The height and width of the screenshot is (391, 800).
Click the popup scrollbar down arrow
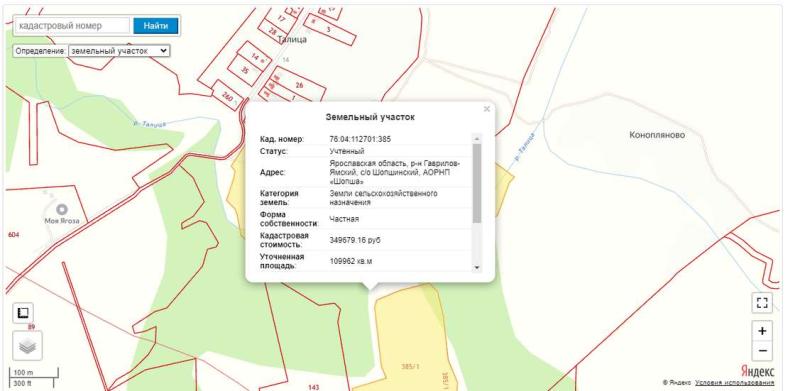coord(477,267)
